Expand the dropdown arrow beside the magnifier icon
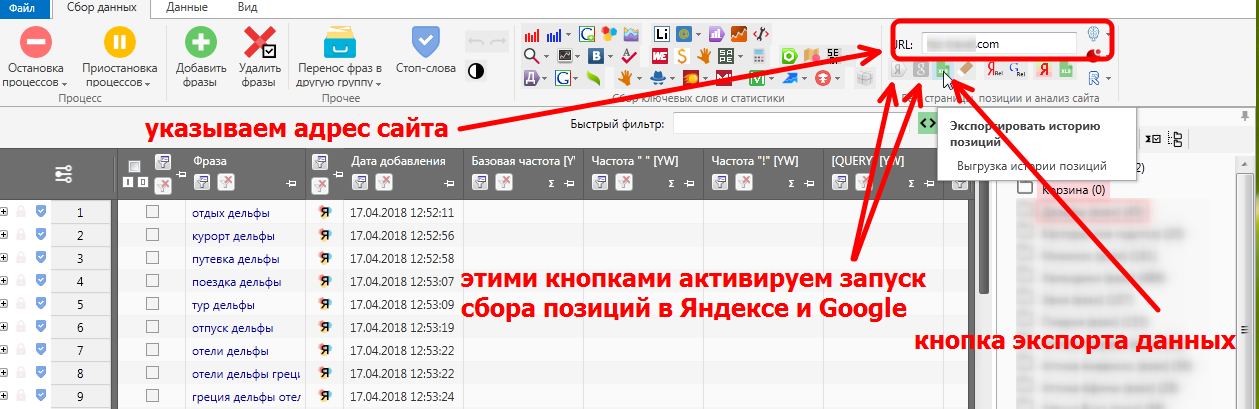 (x=546, y=56)
